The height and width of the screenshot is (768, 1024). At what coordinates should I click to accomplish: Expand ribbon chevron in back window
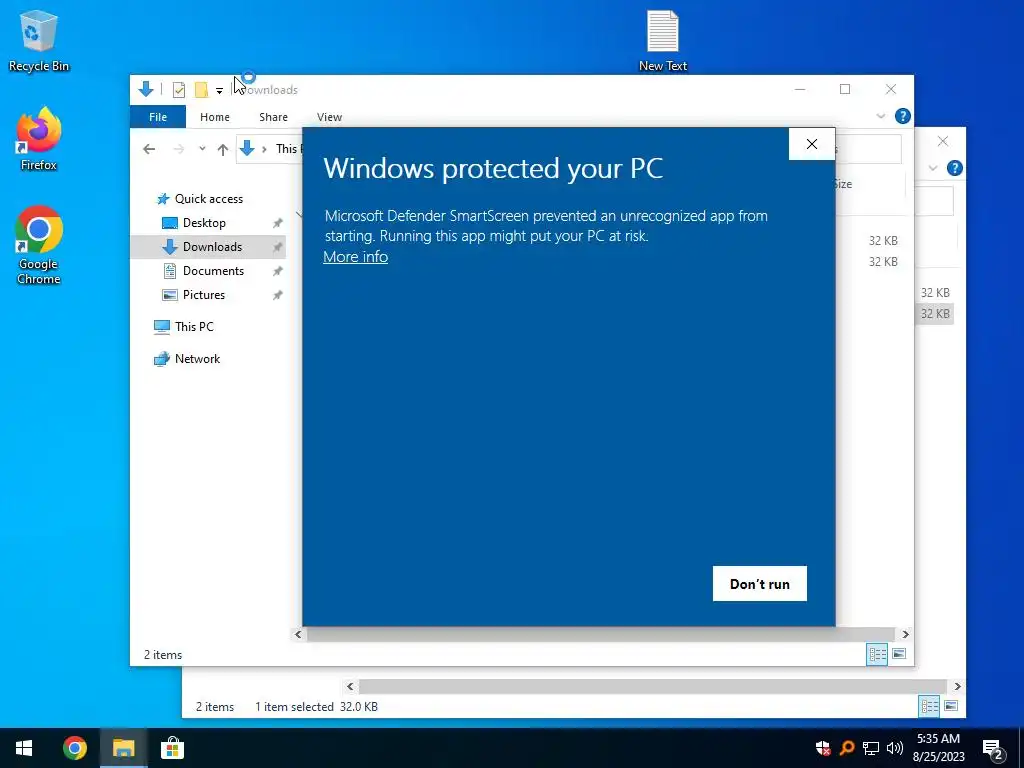tap(933, 168)
